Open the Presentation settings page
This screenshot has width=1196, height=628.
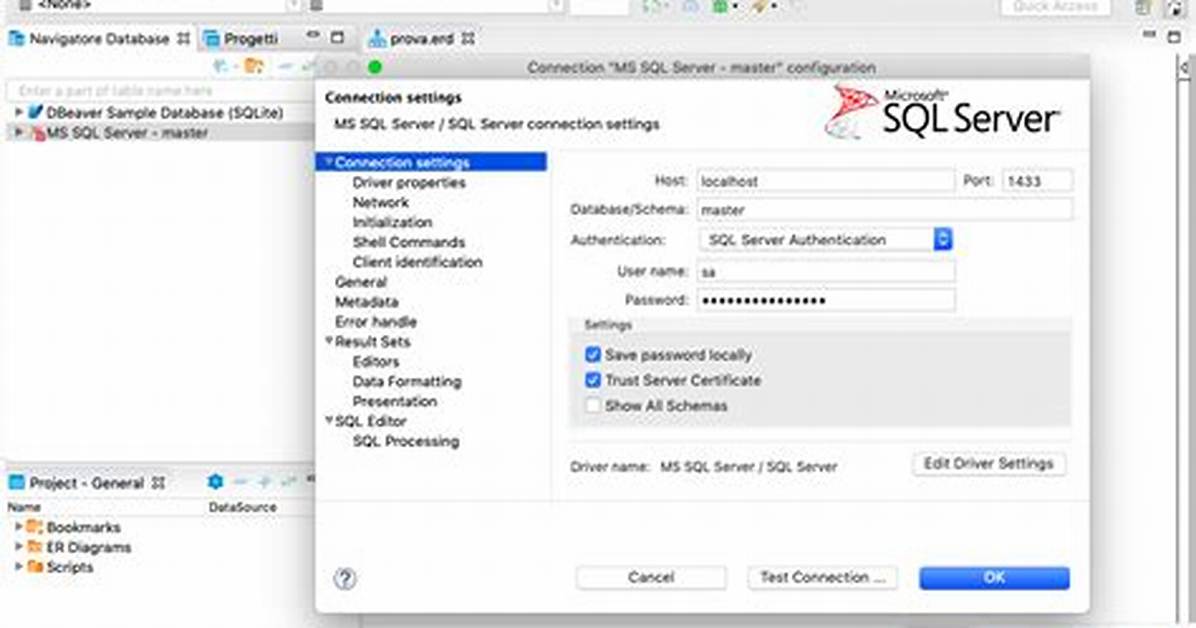[394, 401]
